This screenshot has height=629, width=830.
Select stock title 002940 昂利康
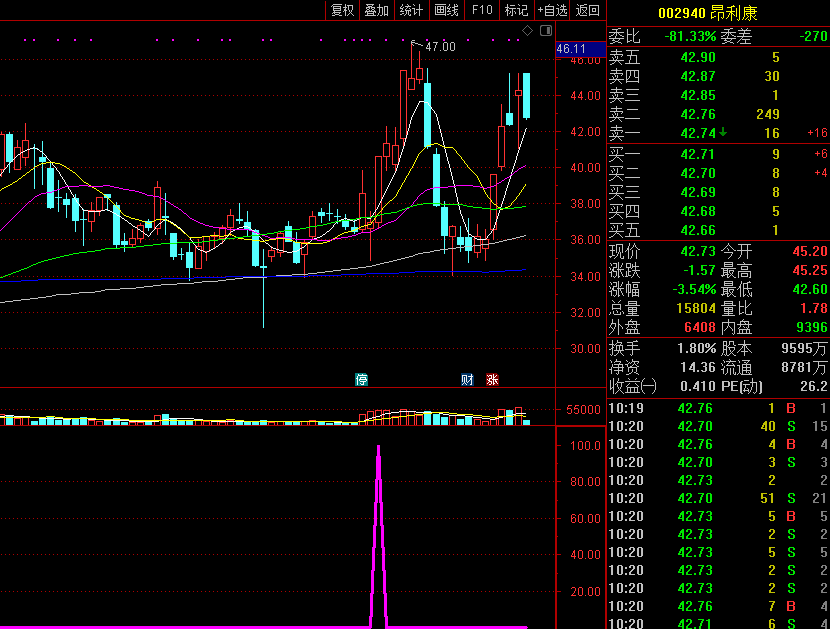[708, 13]
